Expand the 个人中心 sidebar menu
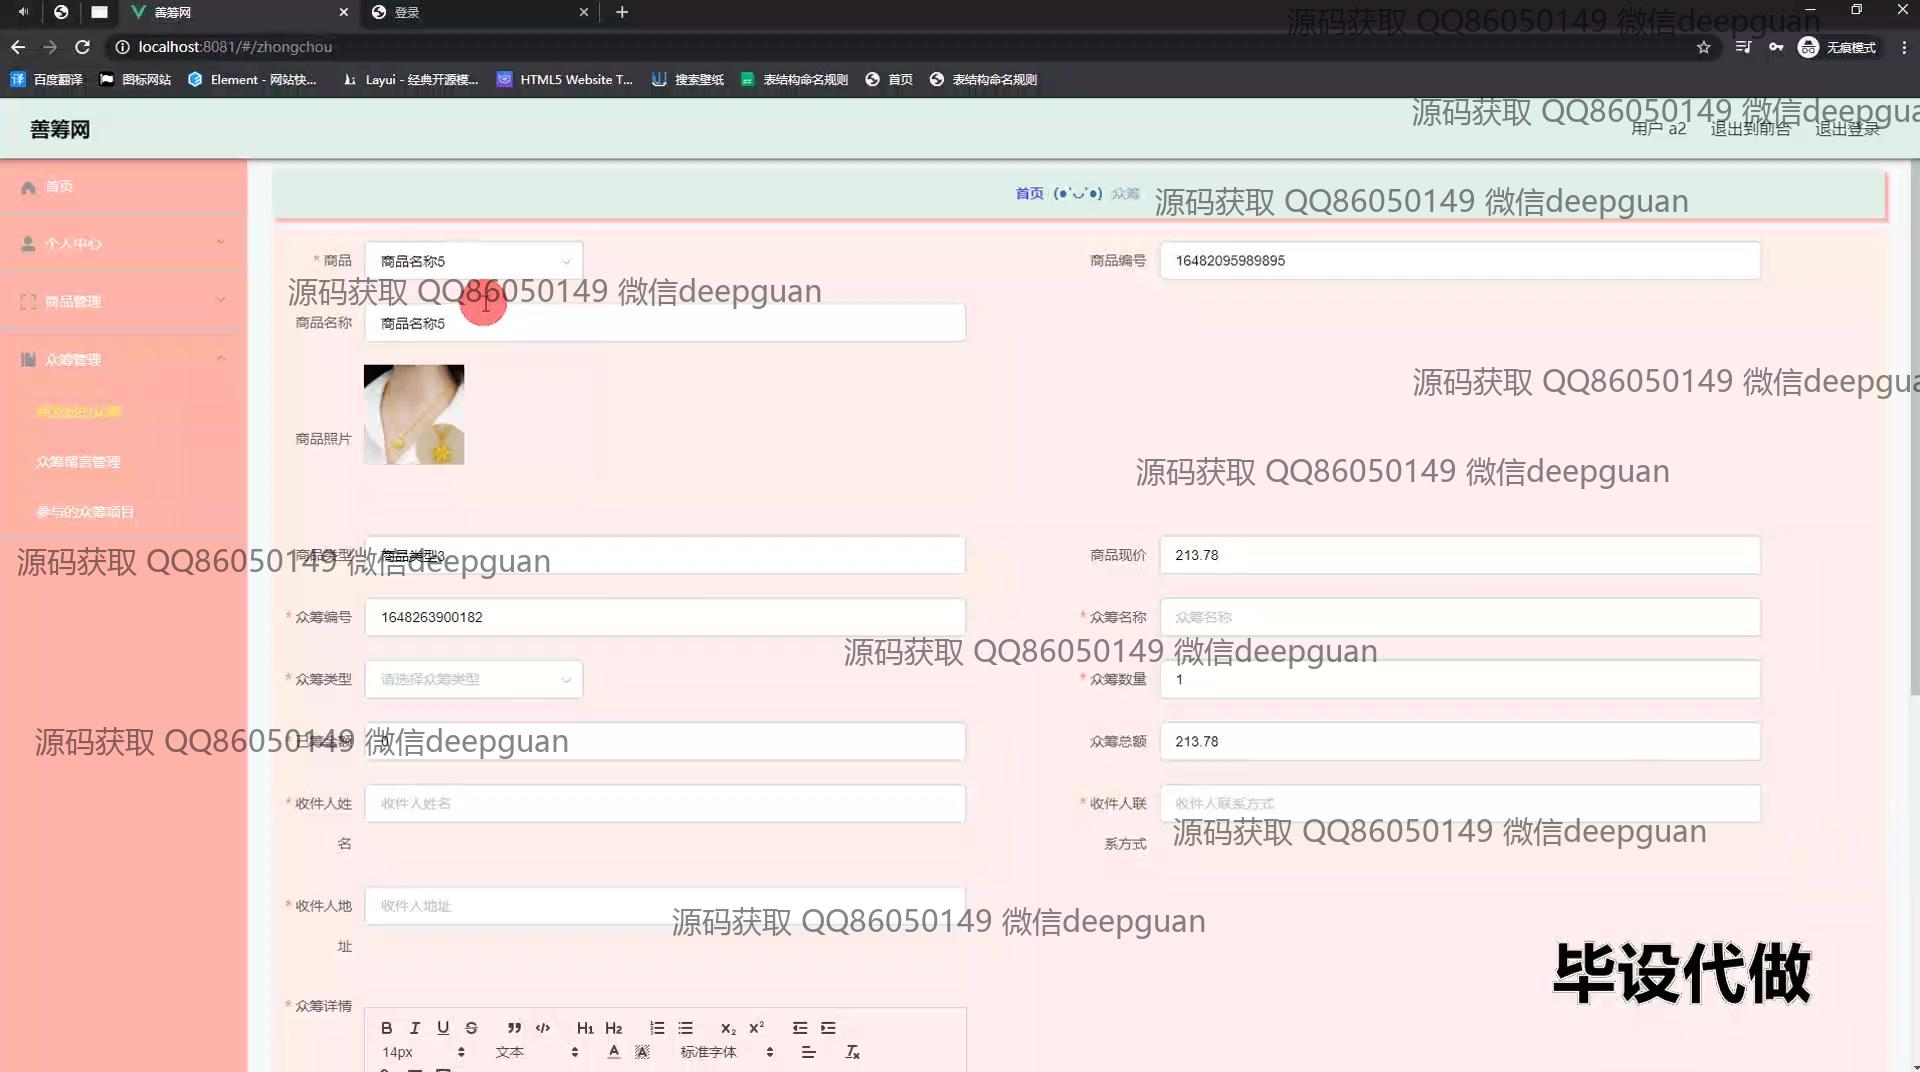The height and width of the screenshot is (1072, 1920). pos(124,244)
